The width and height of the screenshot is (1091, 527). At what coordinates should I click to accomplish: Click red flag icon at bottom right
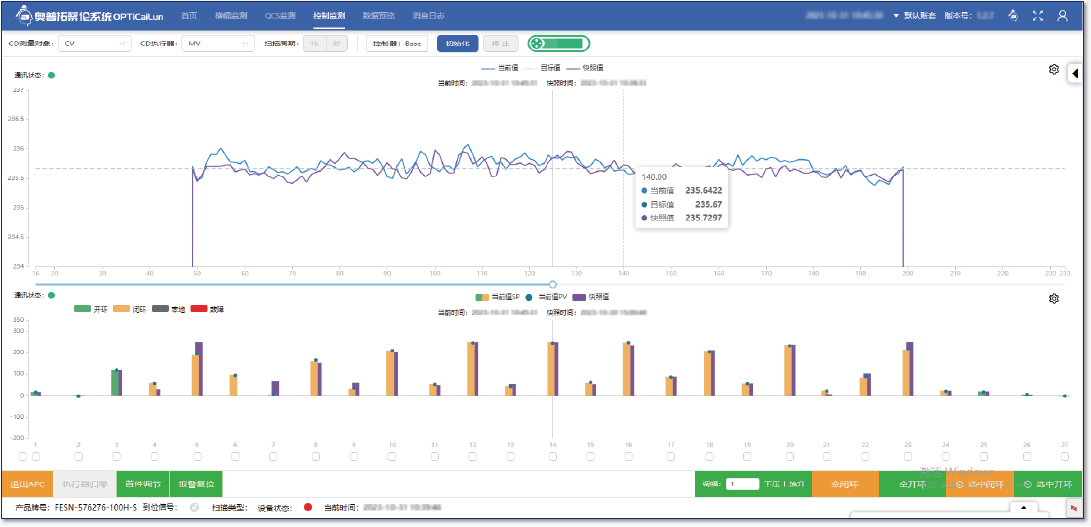click(x=1074, y=508)
